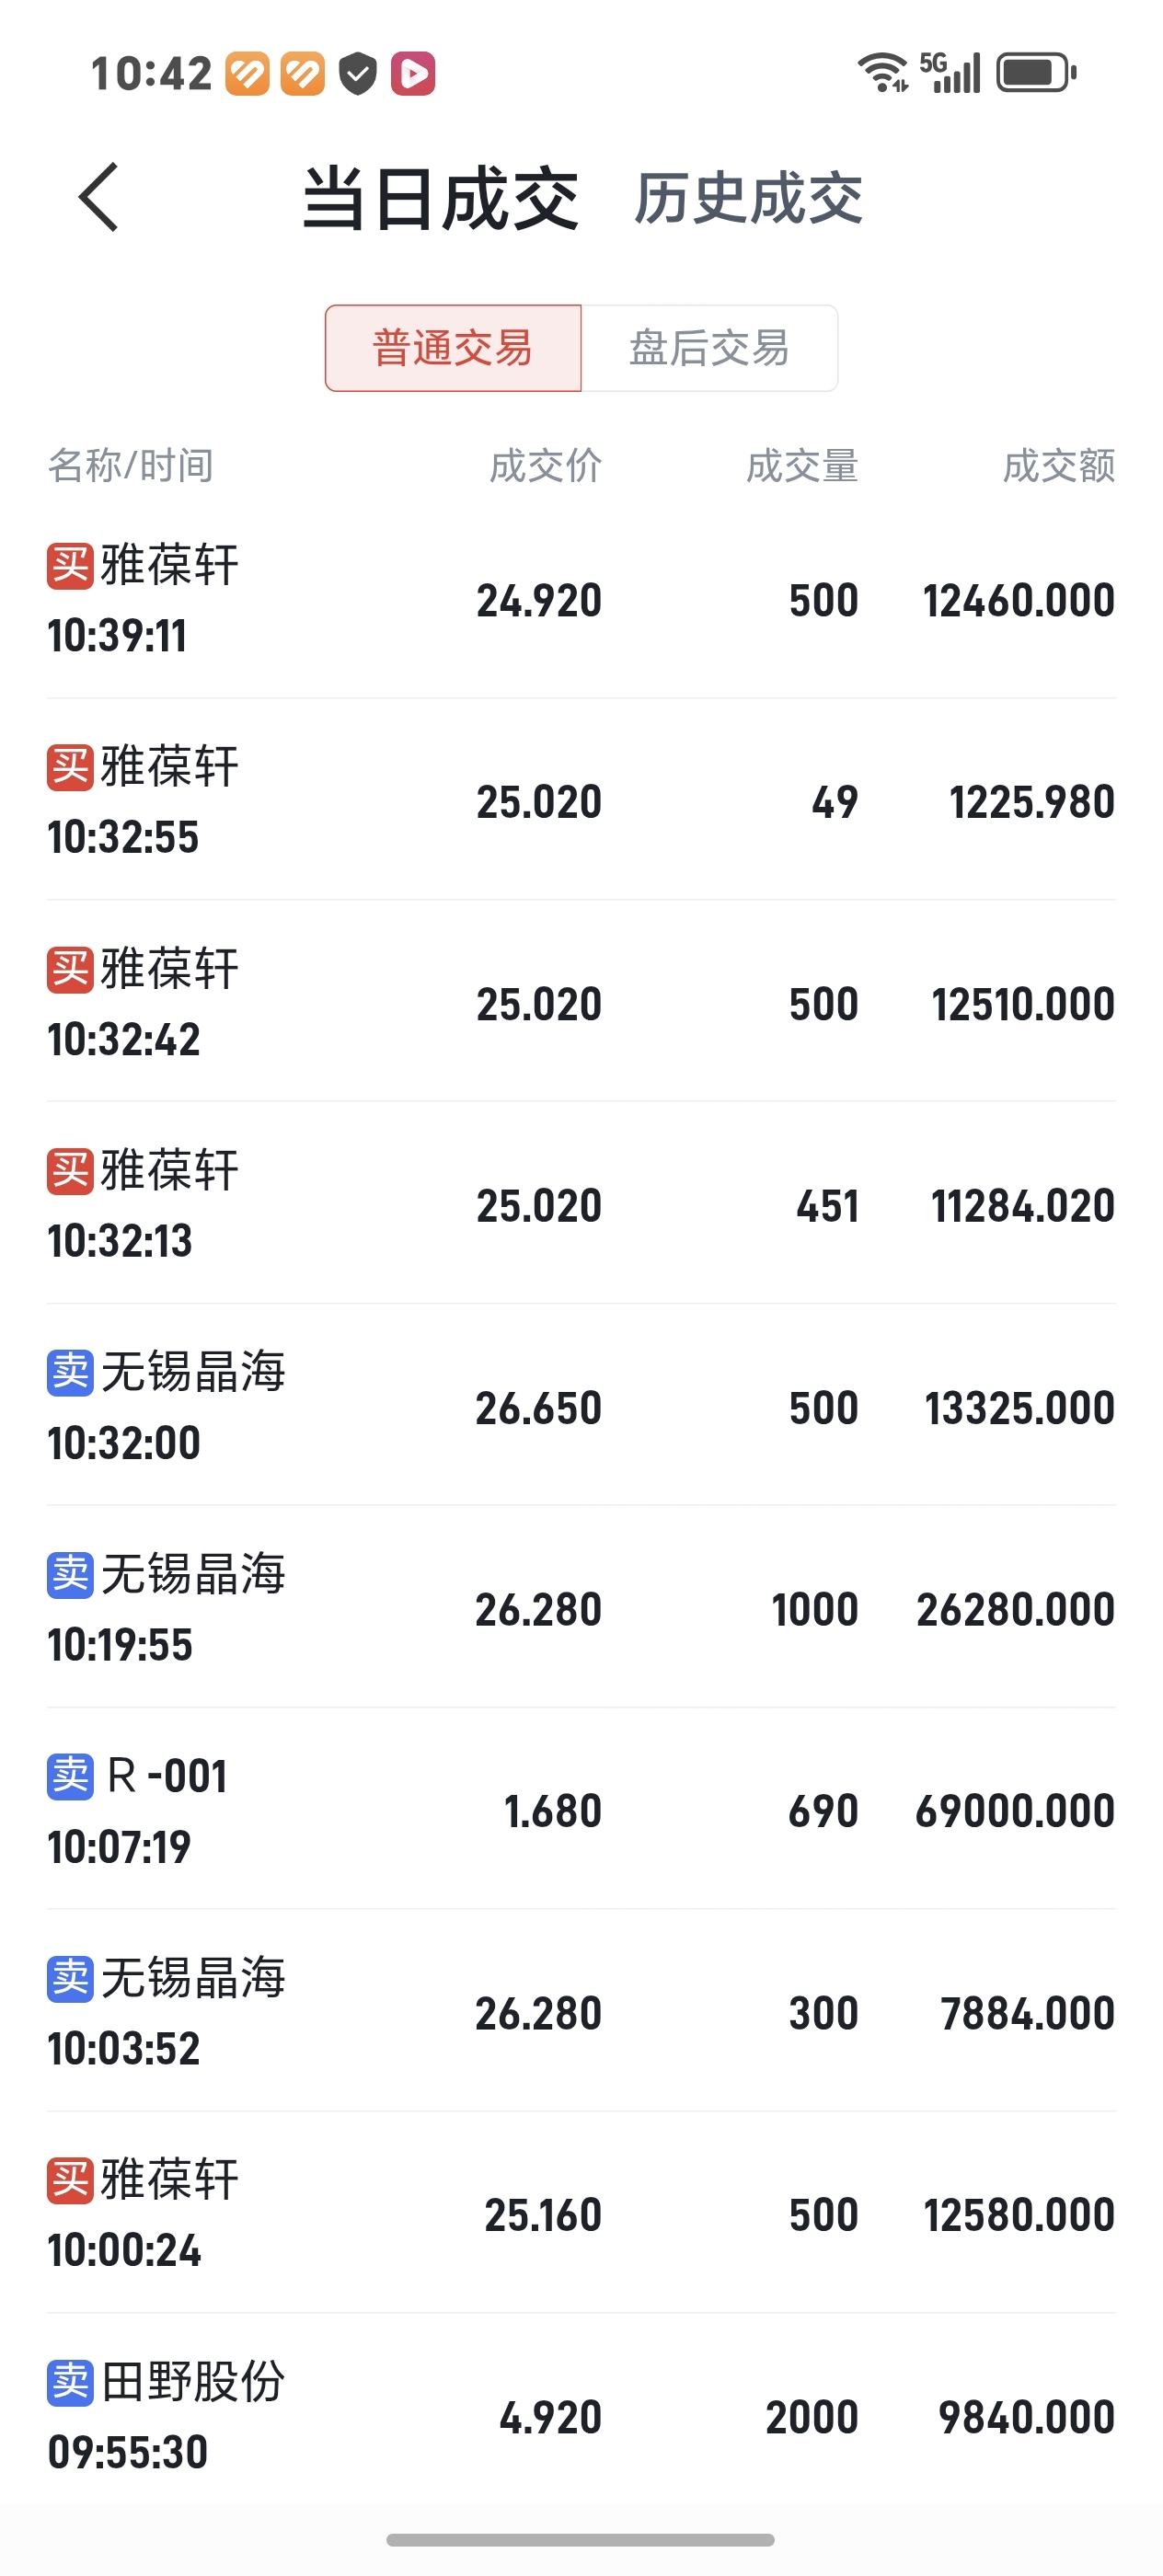
Task: Select the 当日成交 tab
Action: pos(440,198)
